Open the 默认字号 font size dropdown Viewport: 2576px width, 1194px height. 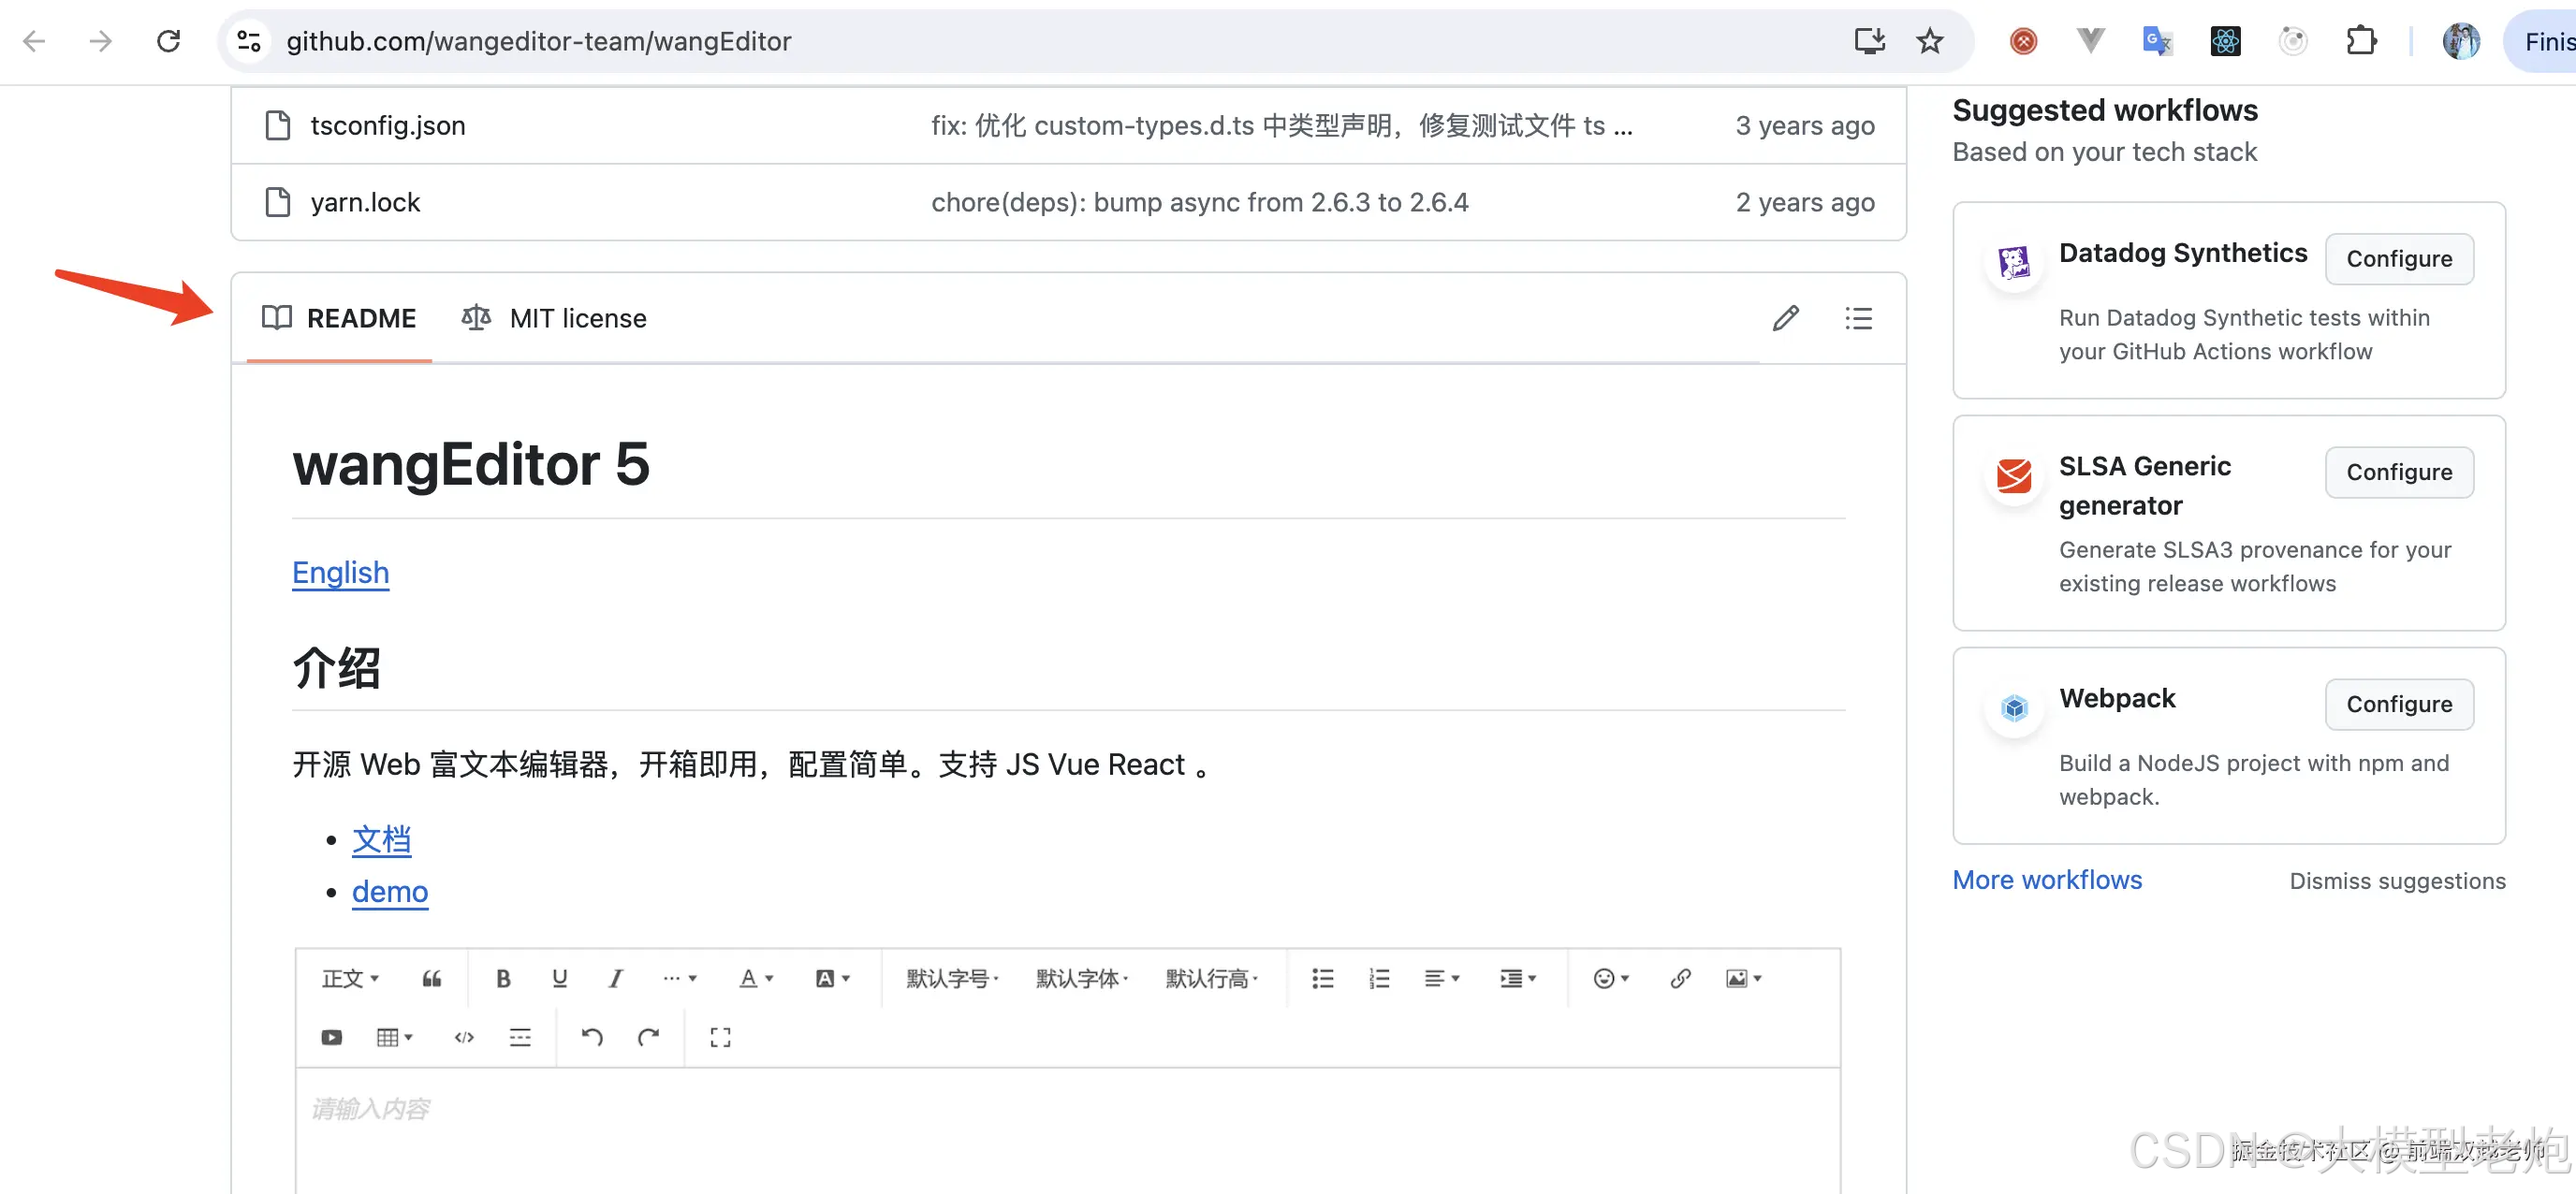tap(950, 978)
